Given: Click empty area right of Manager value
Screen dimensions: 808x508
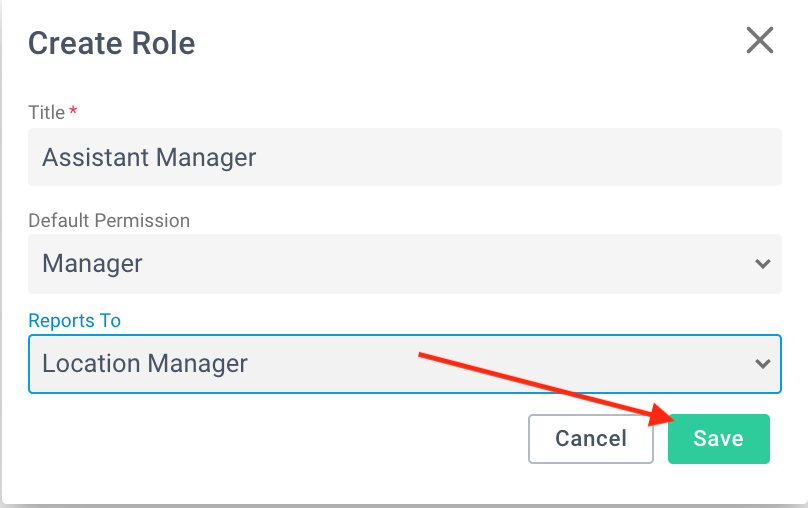Looking at the screenshot, I should pos(443,264).
